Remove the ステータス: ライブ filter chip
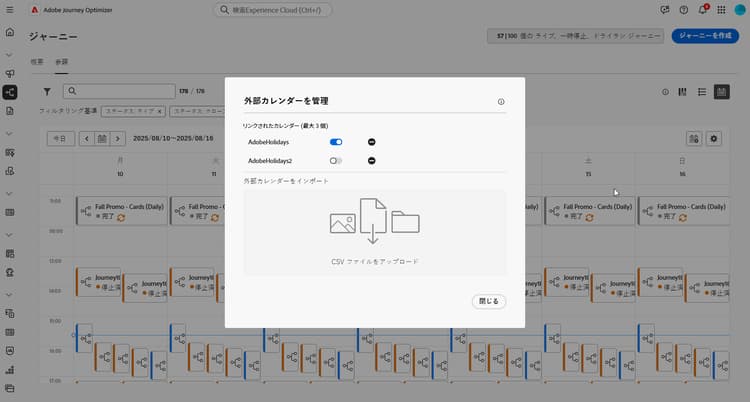Image resolution: width=750 pixels, height=402 pixels. coord(160,111)
